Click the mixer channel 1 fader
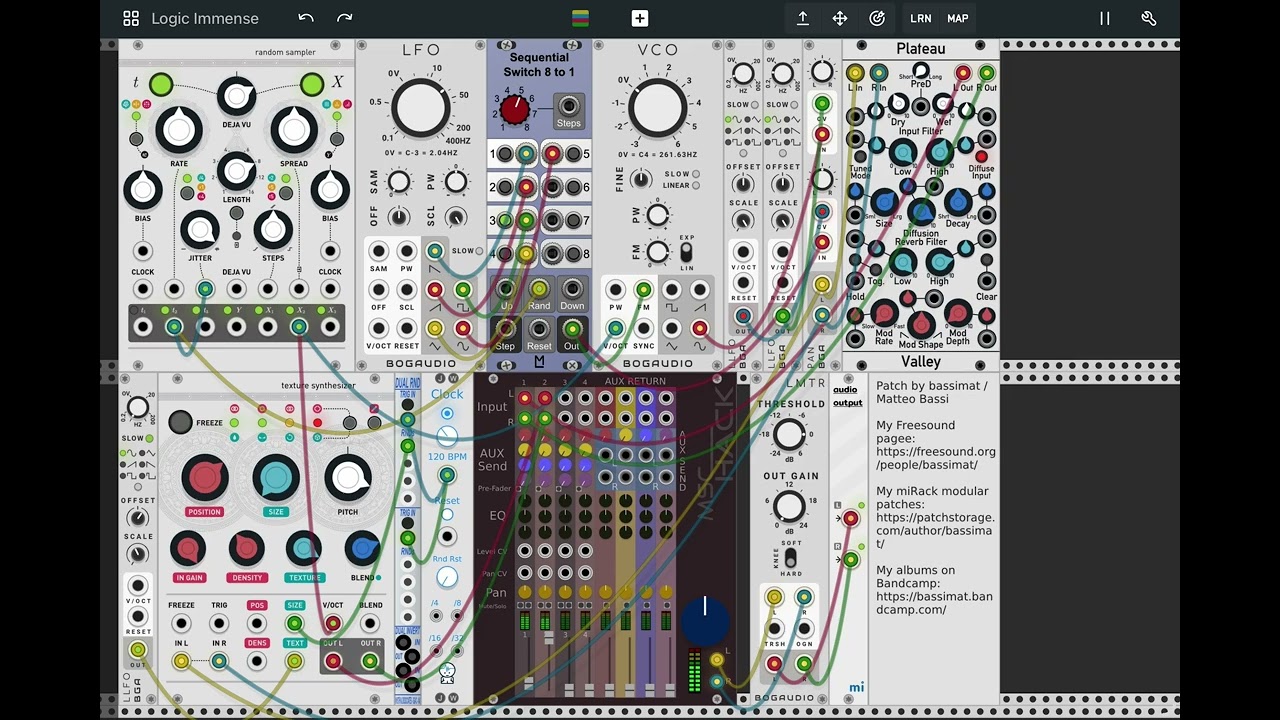Viewport: 1280px width, 720px height. (528, 683)
